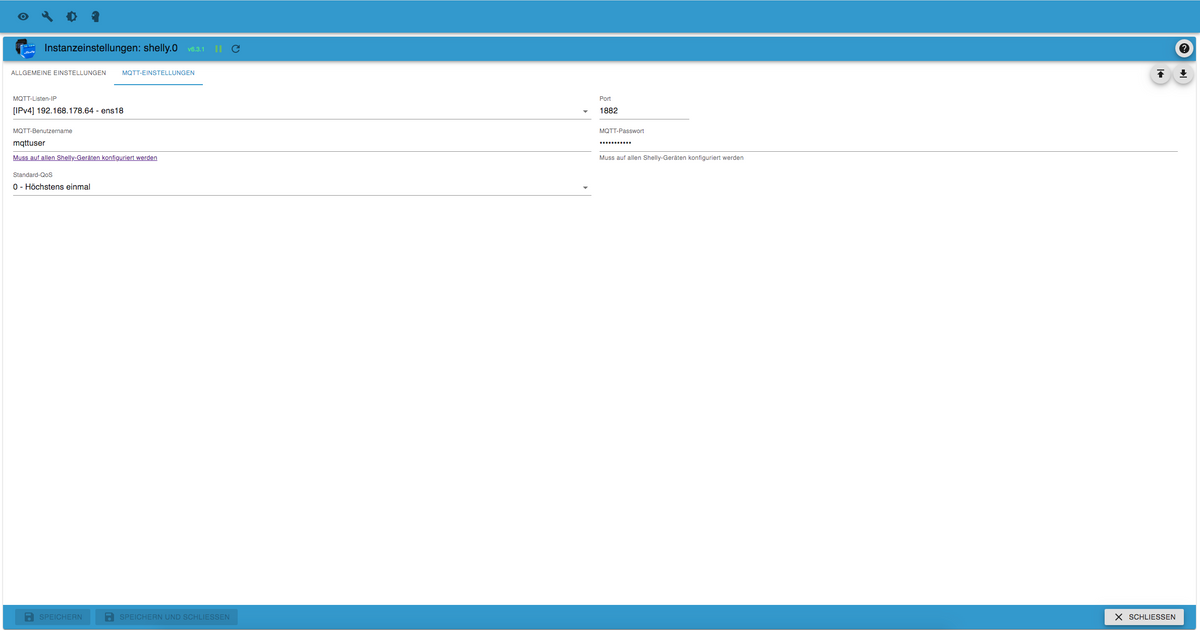Open the MQTT-Listen-IP dropdown
This screenshot has height=630, width=1200.
pyautogui.click(x=302, y=111)
